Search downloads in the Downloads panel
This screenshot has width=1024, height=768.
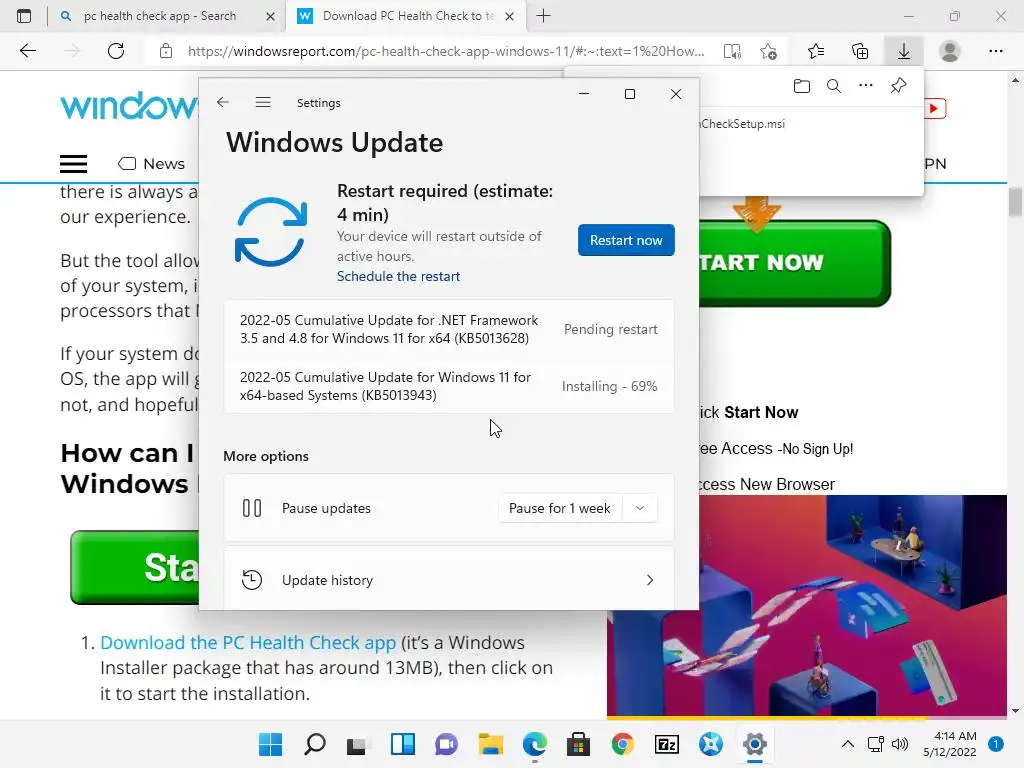coord(834,86)
